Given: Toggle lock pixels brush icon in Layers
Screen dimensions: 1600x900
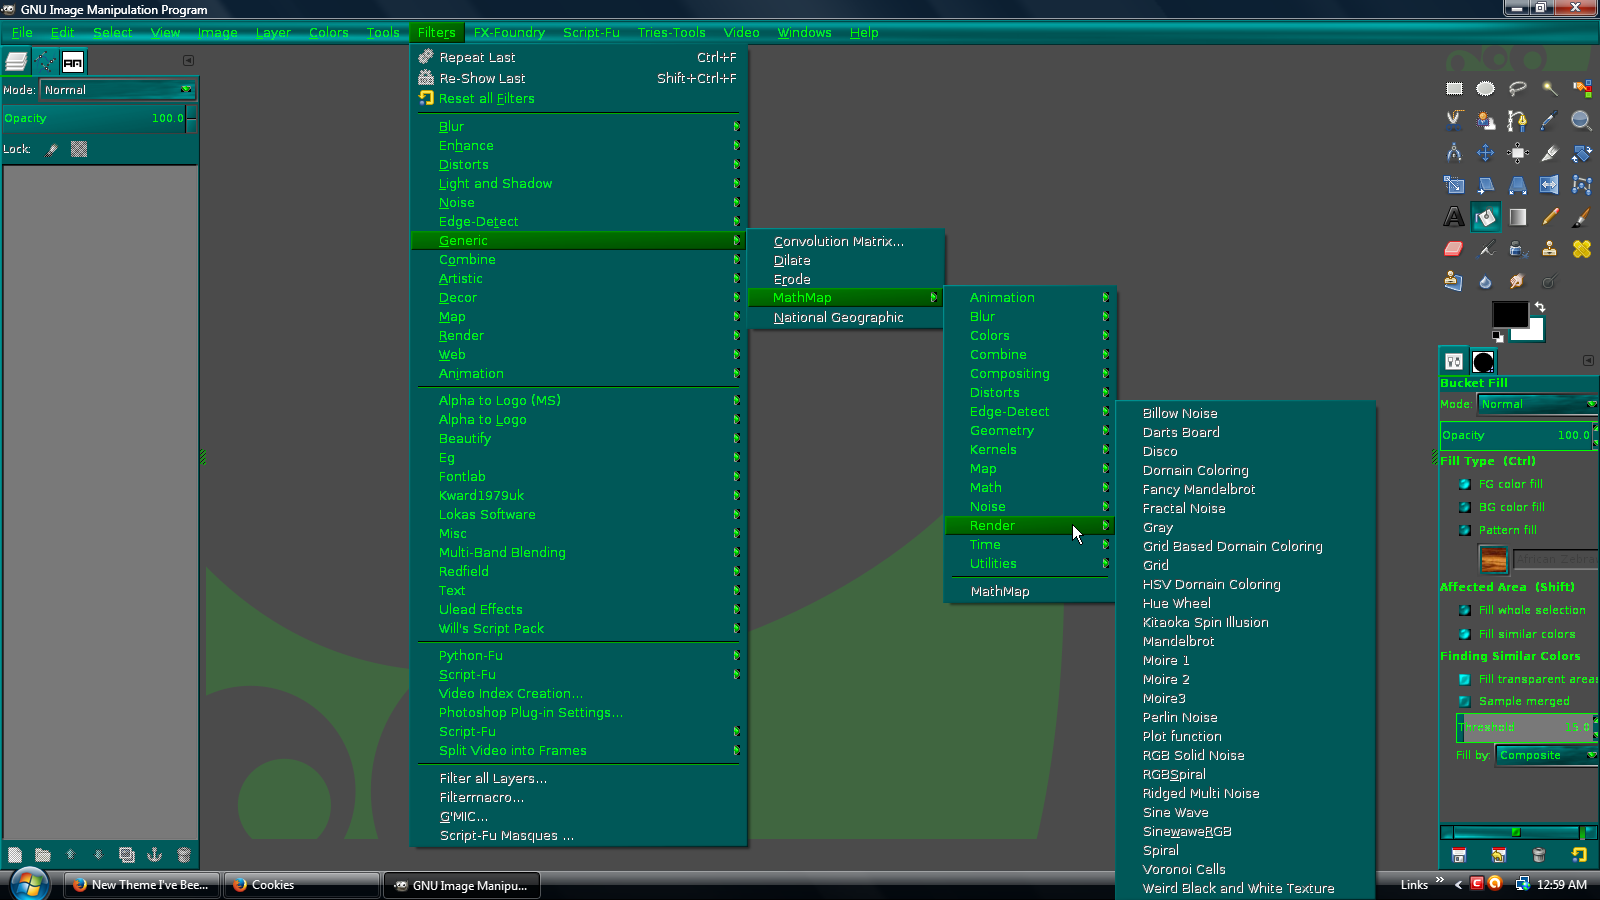Looking at the screenshot, I should (51, 150).
